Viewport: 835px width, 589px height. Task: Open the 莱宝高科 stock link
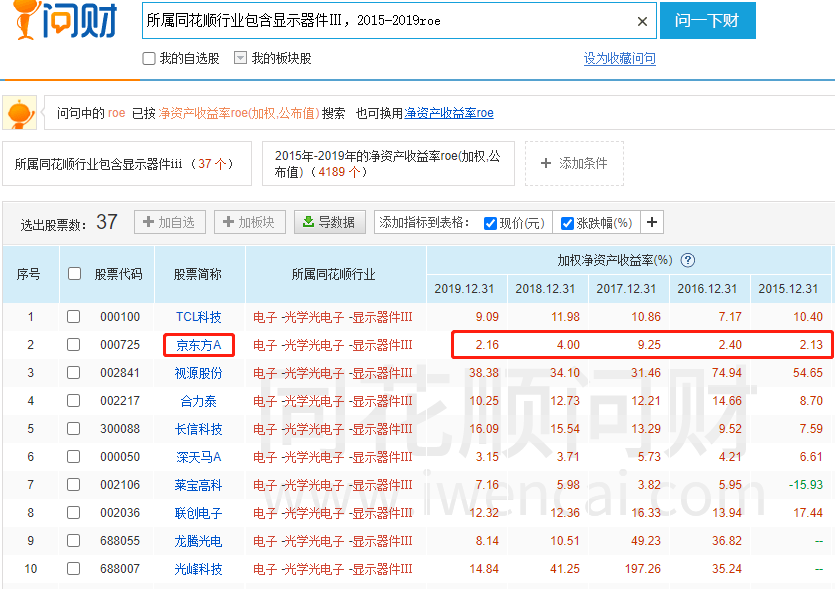pyautogui.click(x=199, y=485)
